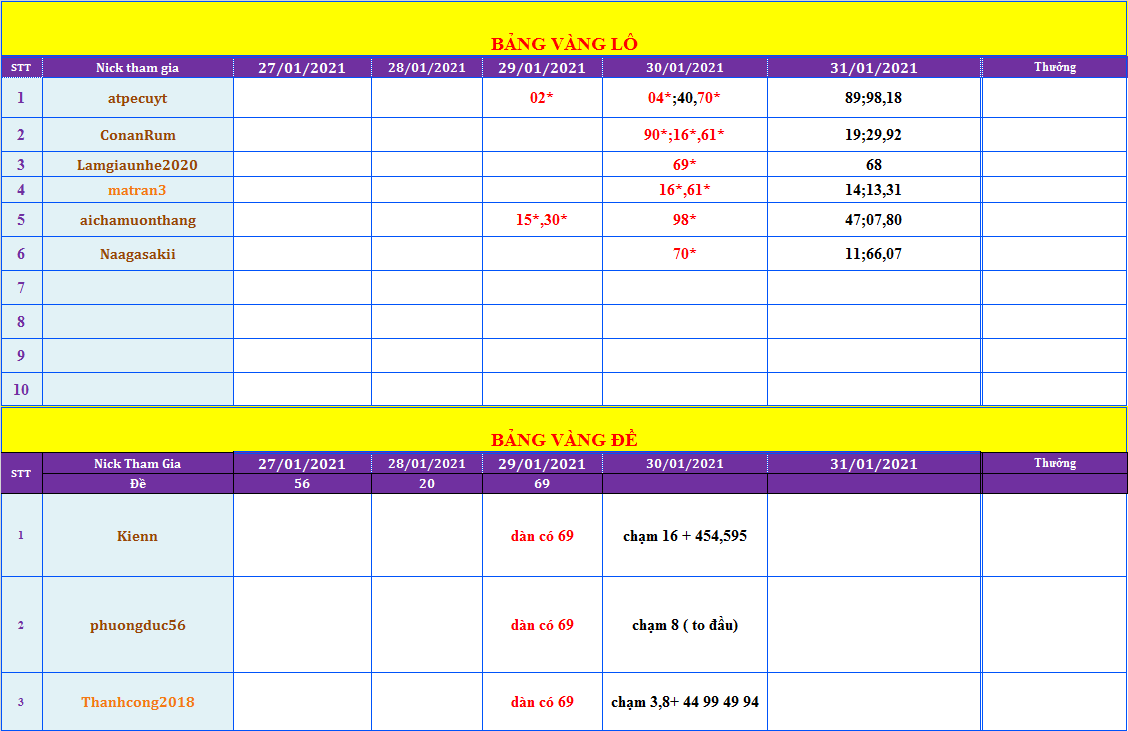Image resolution: width=1128 pixels, height=731 pixels.
Task: Click the 'chạm 8 ( to đầu)' cell
Action: [685, 625]
